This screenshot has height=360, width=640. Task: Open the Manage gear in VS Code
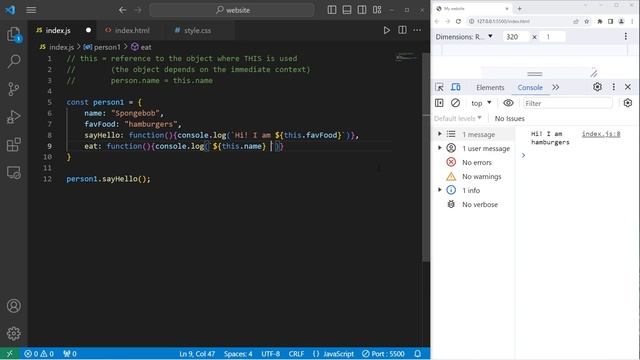[13, 333]
